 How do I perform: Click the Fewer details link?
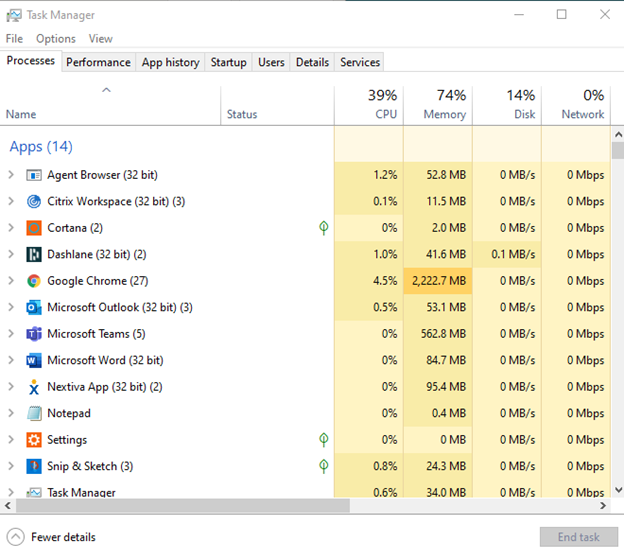click(x=63, y=537)
